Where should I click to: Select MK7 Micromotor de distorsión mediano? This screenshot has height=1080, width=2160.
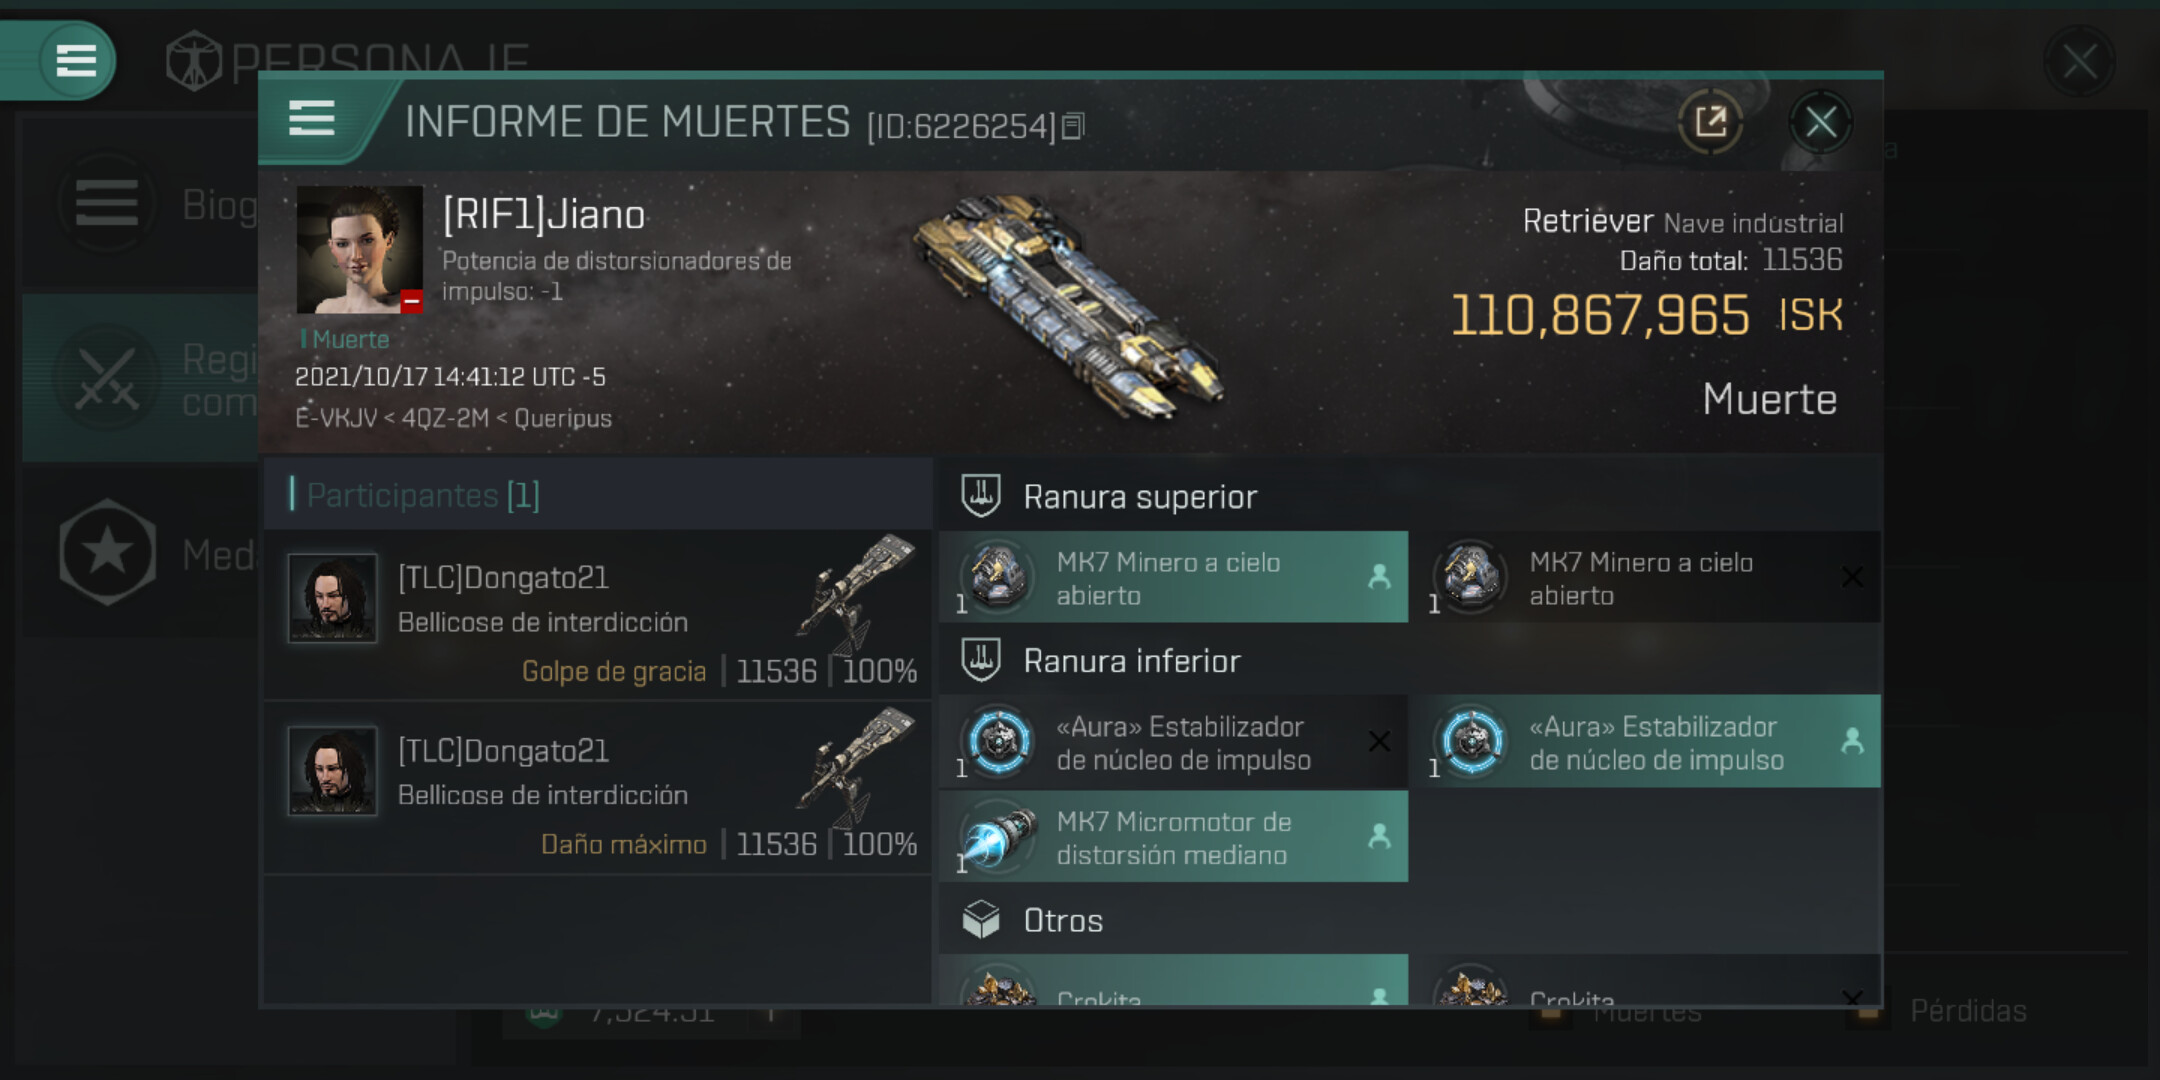coord(1174,837)
